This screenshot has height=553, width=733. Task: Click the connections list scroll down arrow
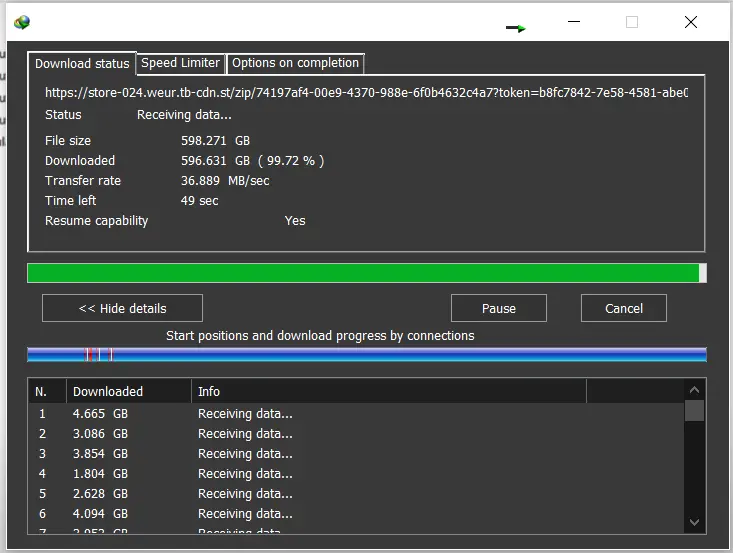pyautogui.click(x=694, y=522)
